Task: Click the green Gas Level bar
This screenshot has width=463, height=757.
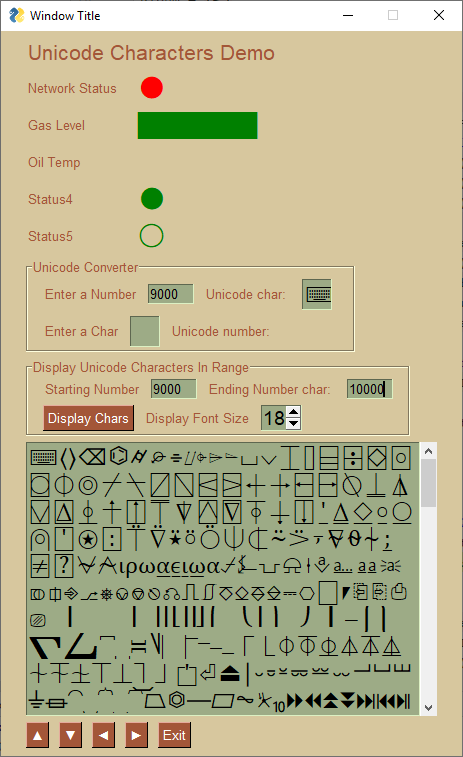Action: 197,126
